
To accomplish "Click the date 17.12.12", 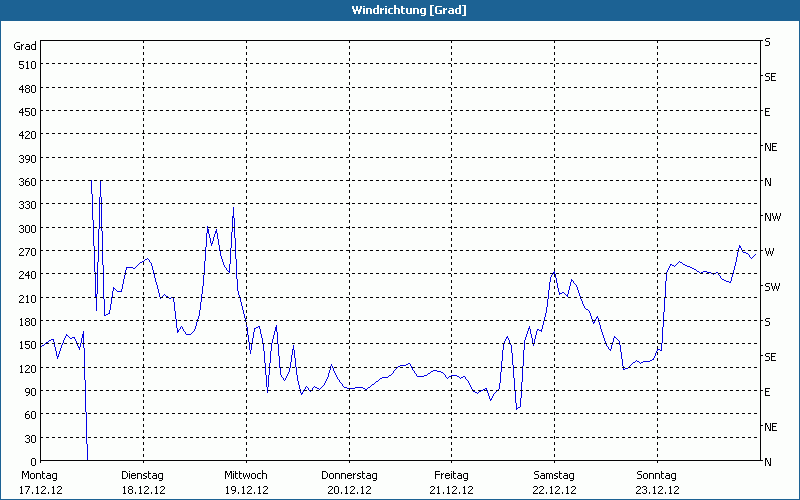I will [x=41, y=490].
